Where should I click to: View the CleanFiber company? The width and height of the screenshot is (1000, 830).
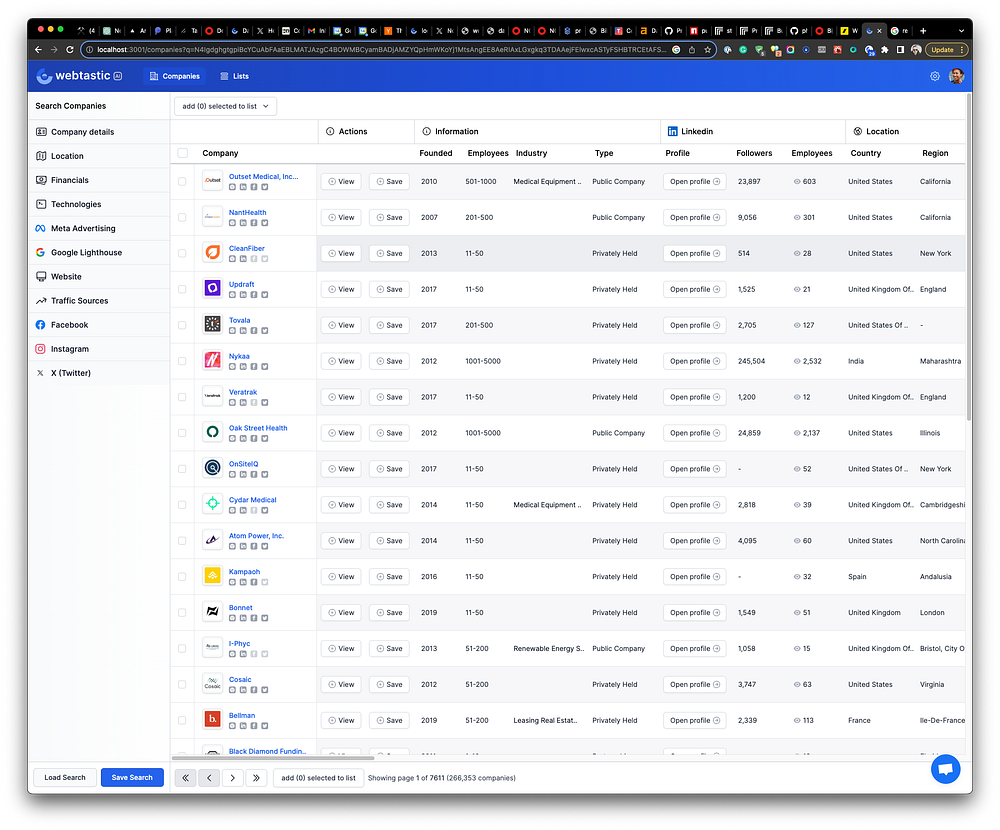pos(341,253)
